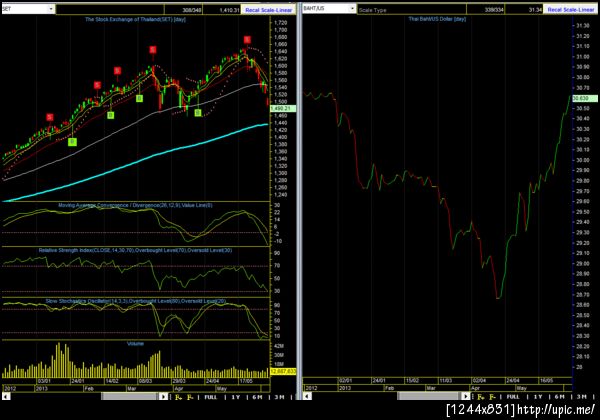
Task: Click the 08/03 date label on SET chart
Action: [x=145, y=381]
